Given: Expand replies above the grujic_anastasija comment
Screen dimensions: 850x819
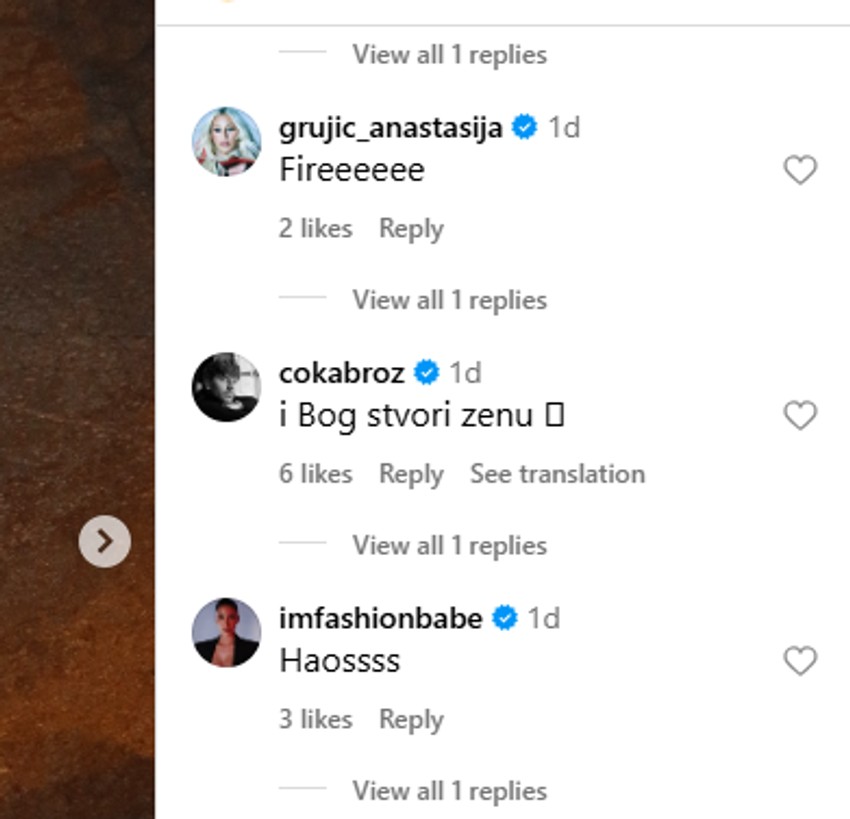Looking at the screenshot, I should click(x=449, y=54).
